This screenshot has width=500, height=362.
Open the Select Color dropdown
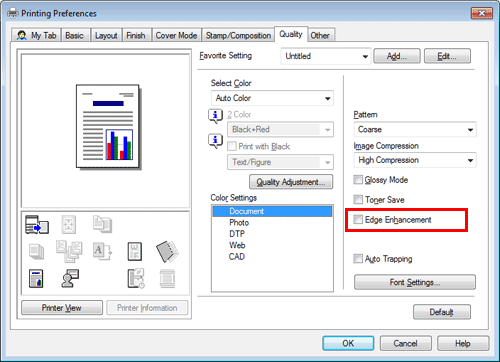point(272,98)
